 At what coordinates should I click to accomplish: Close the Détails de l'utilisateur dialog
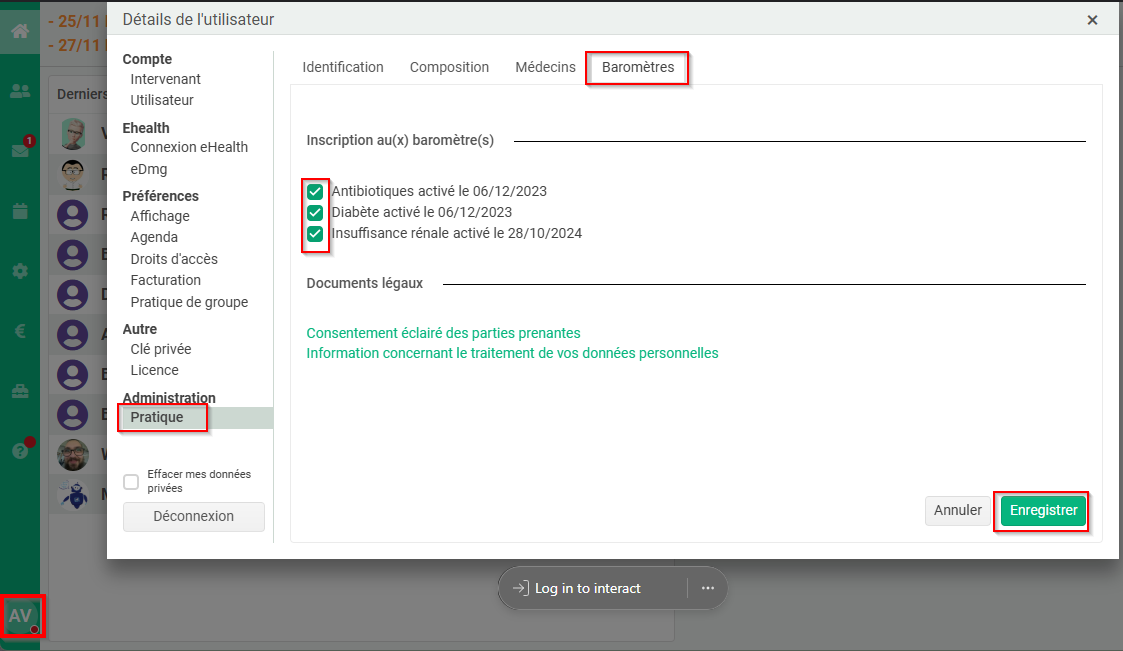[1092, 20]
